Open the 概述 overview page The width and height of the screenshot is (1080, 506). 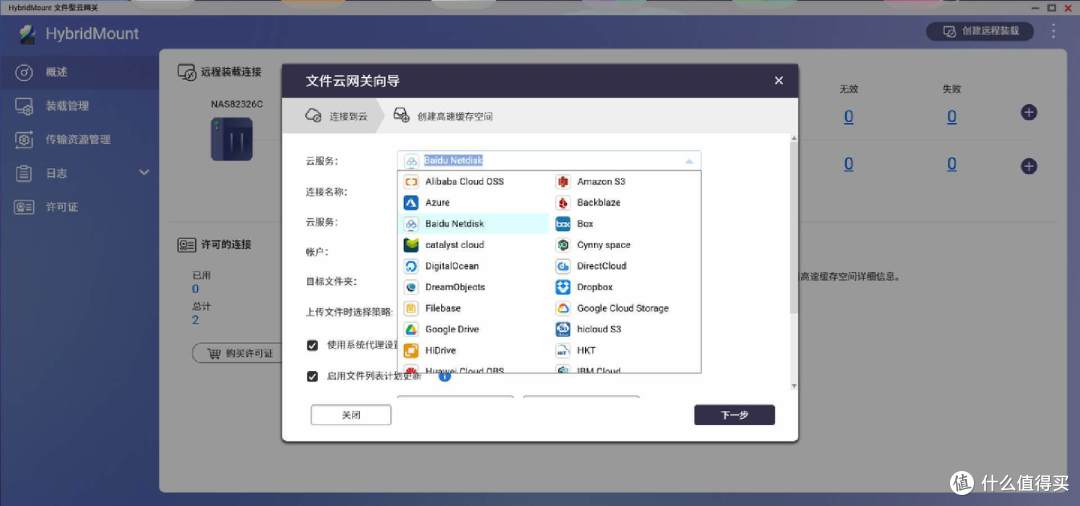[79, 72]
